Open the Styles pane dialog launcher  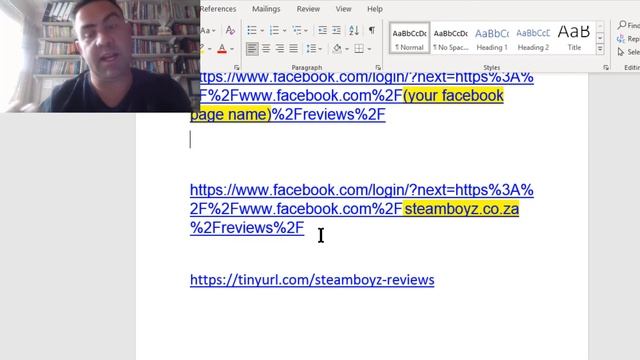point(606,68)
